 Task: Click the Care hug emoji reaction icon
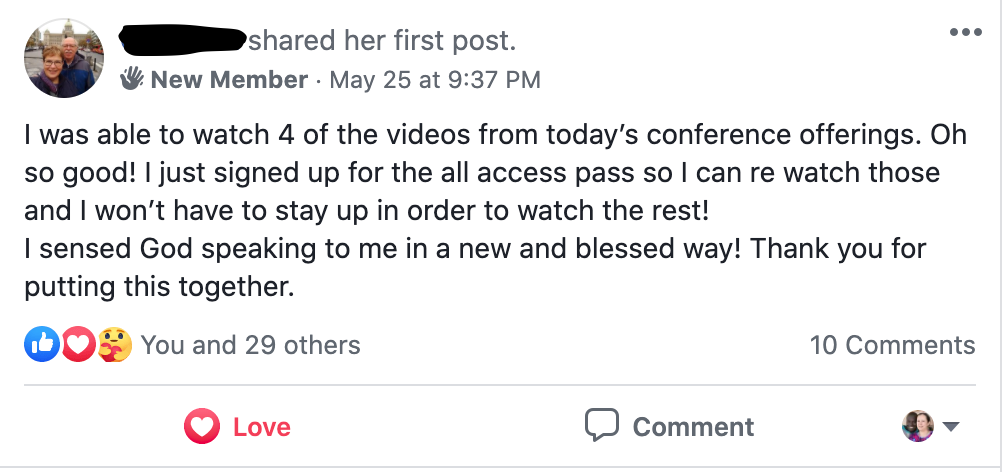[112, 345]
